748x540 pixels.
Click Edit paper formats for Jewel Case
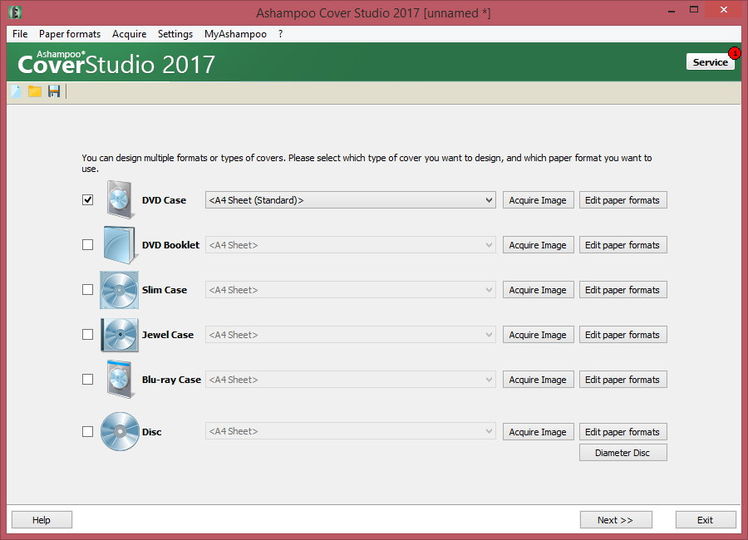tap(623, 334)
